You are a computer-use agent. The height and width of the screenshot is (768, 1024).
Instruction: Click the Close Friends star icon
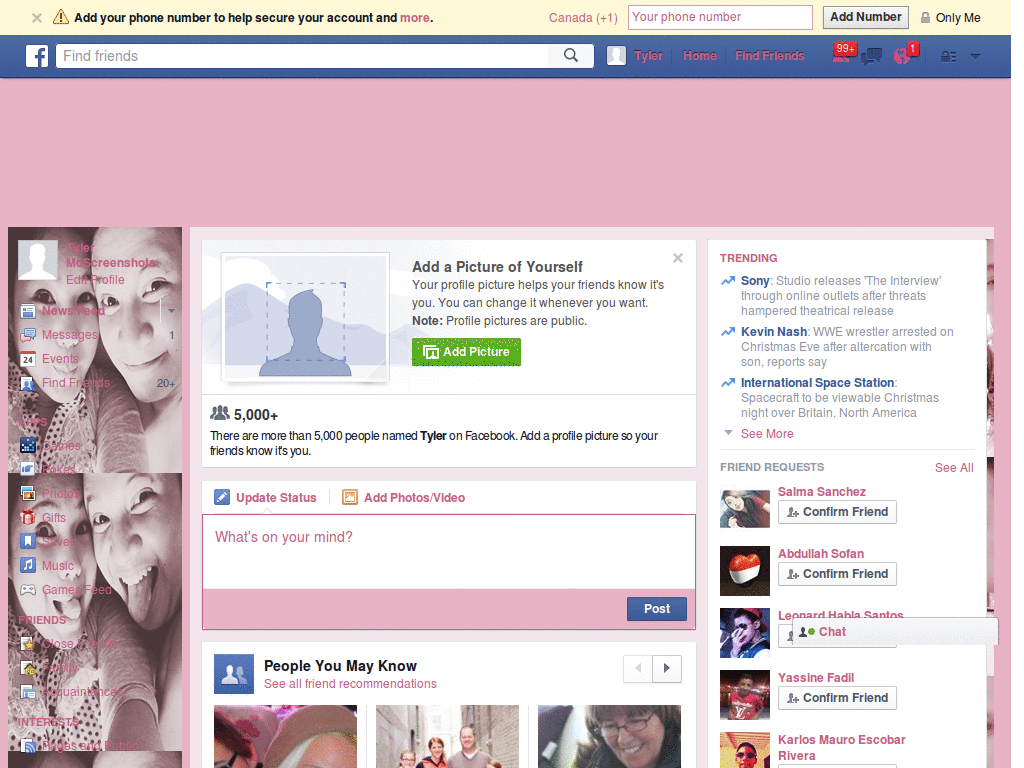(x=28, y=644)
